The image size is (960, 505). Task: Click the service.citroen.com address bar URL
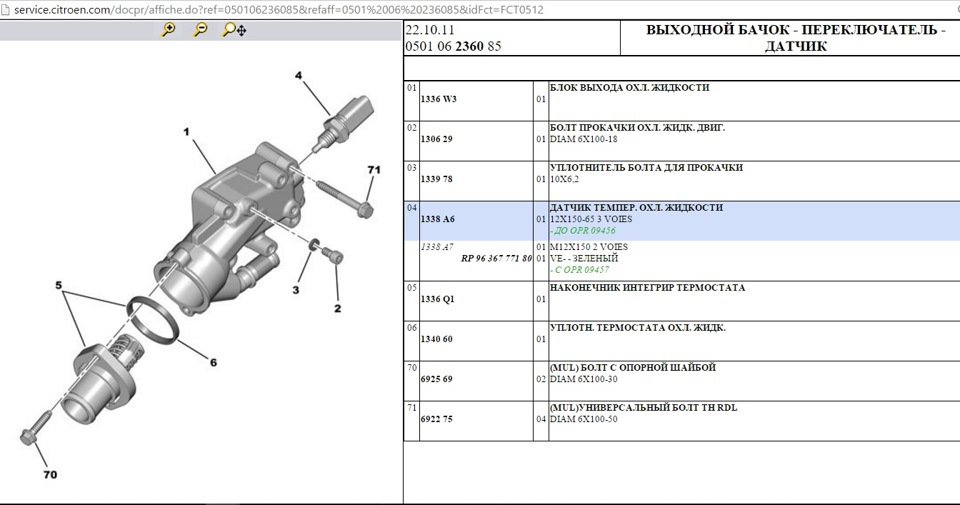click(279, 10)
